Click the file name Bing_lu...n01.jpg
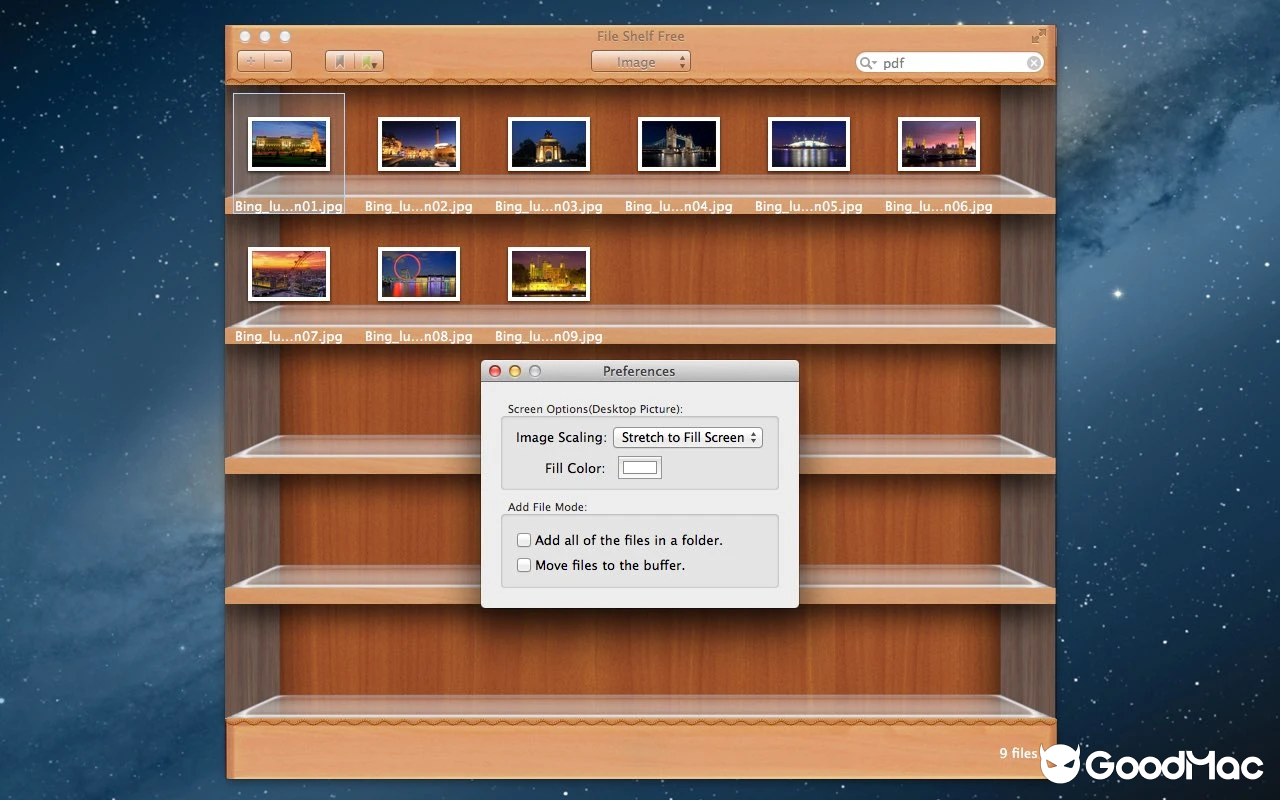Screen dimensions: 1280x800 pyautogui.click(x=289, y=207)
